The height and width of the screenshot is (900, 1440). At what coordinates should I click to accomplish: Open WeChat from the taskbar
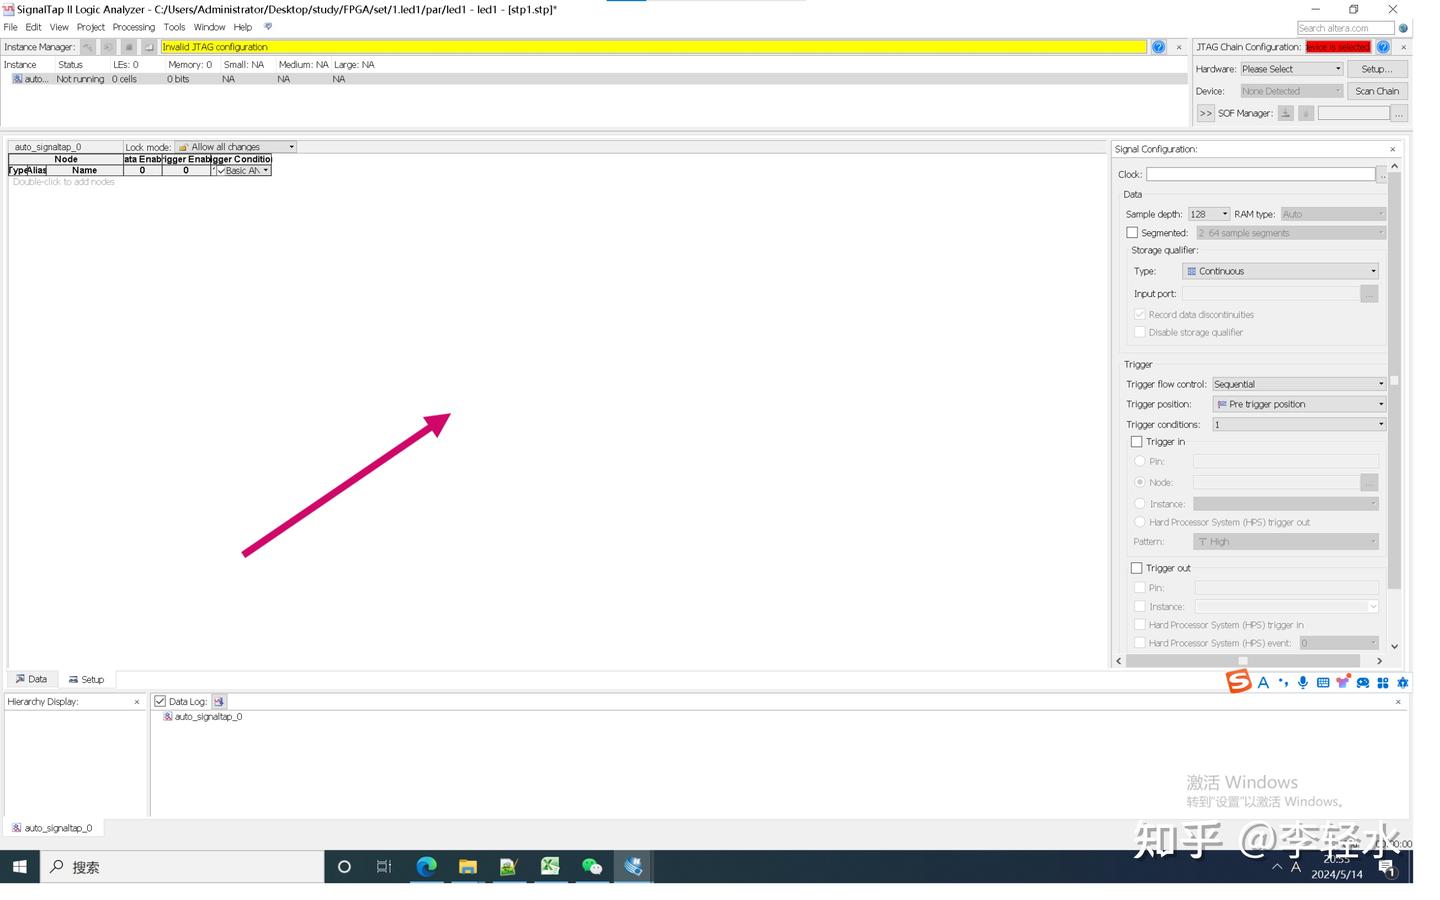click(x=592, y=867)
